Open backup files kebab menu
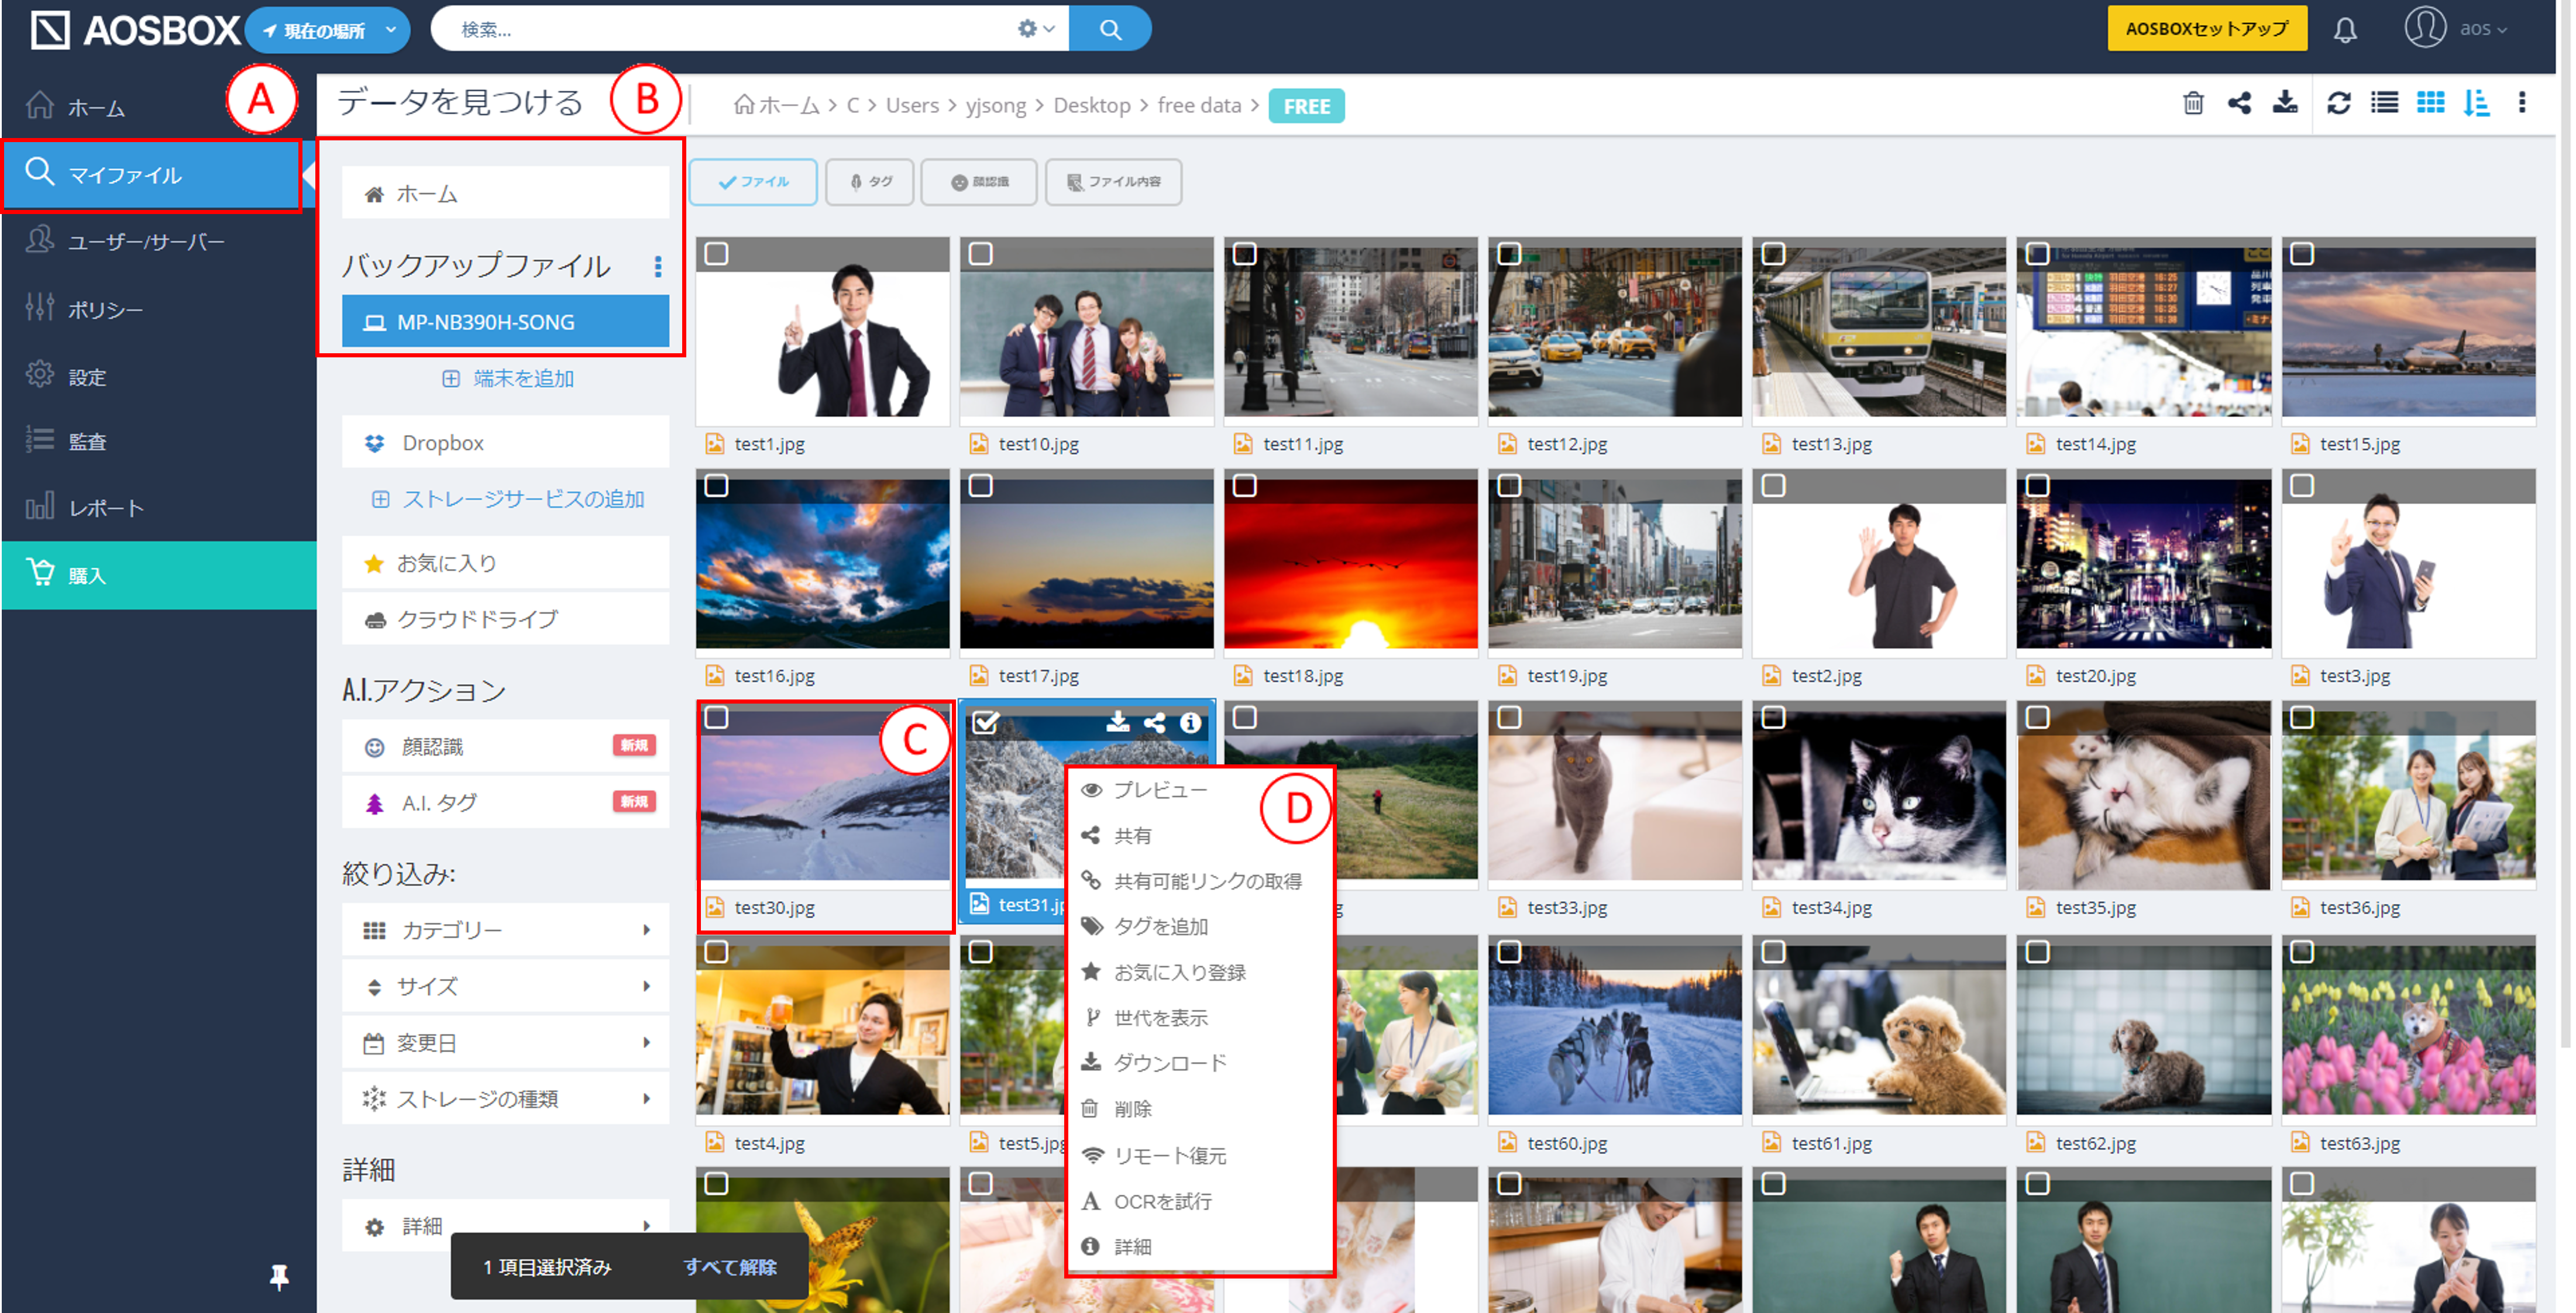Image resolution: width=2576 pixels, height=1313 pixels. coord(657,266)
